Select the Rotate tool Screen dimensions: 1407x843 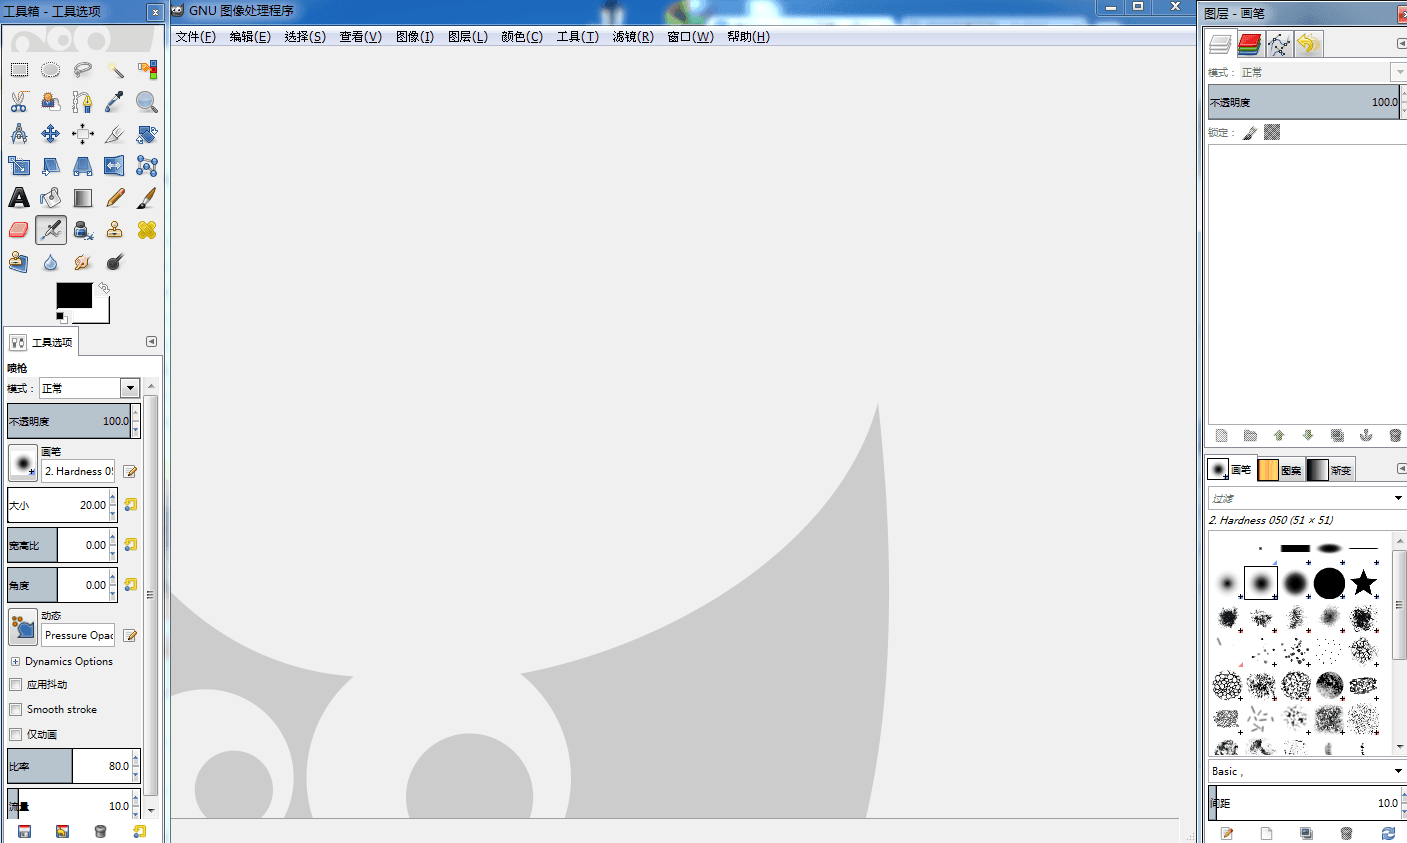point(147,134)
